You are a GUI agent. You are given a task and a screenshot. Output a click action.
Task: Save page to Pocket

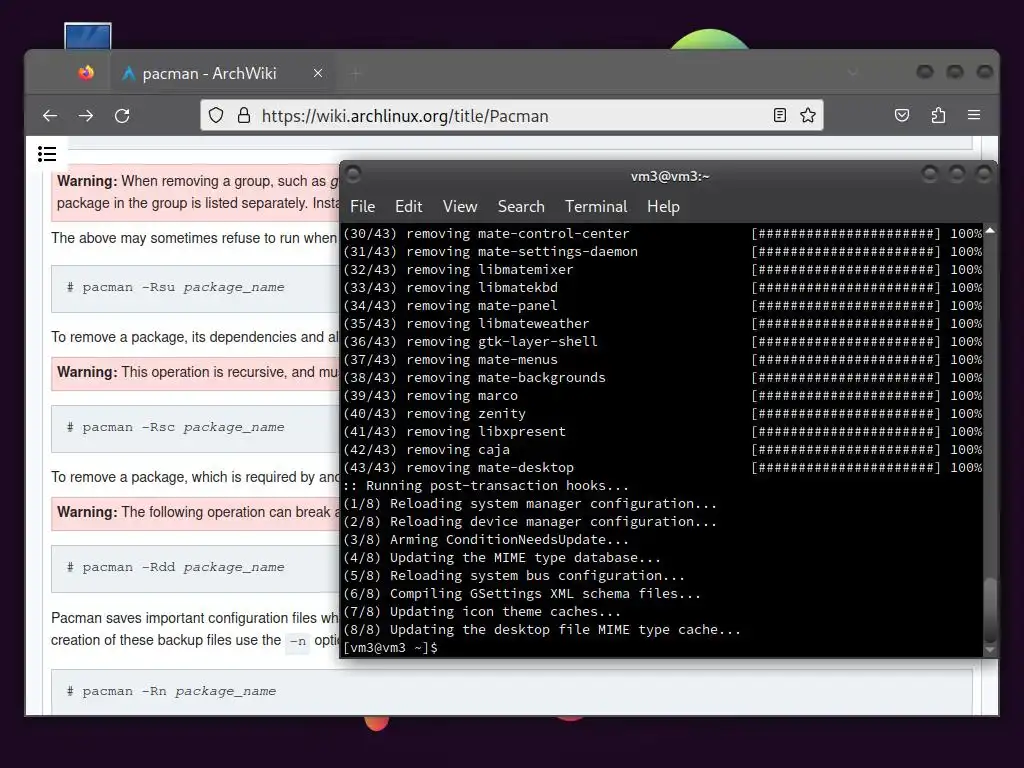tap(902, 116)
